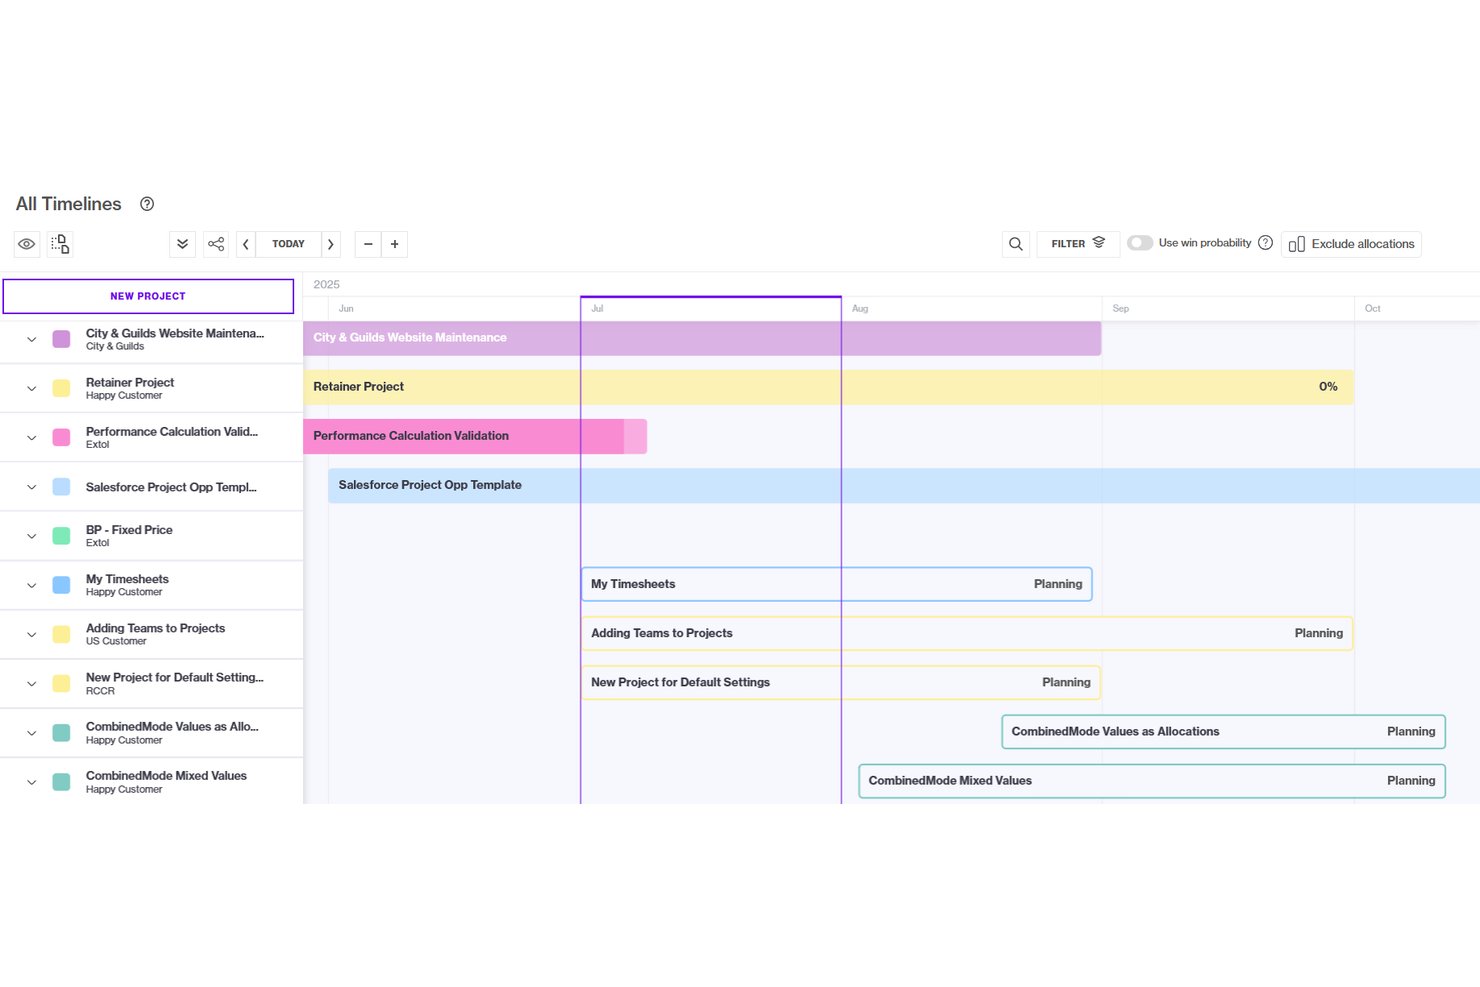Select Adding Teams to Projects planning bar
Viewport: 1480px width, 987px height.
pos(967,633)
